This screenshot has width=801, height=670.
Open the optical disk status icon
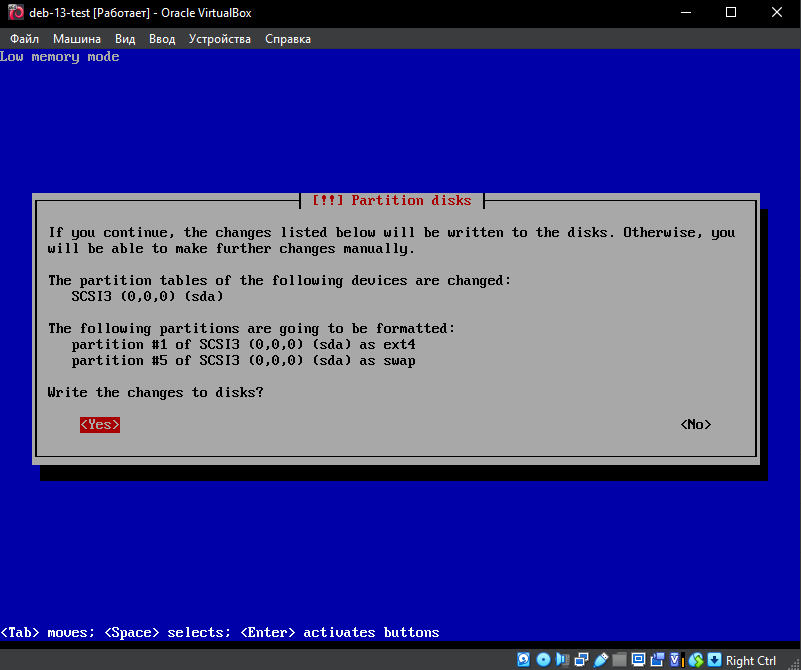[544, 660]
